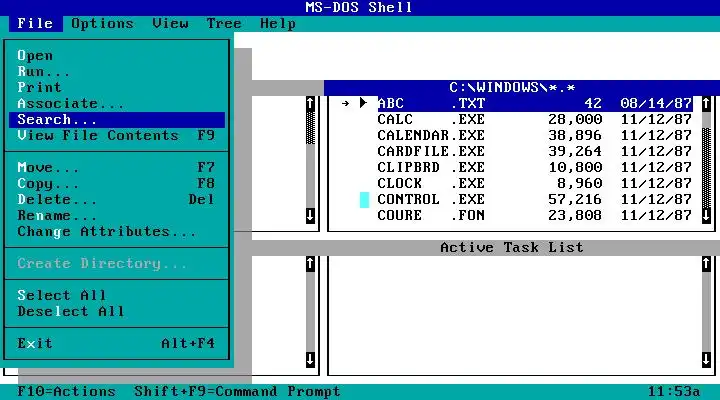The height and width of the screenshot is (400, 720).
Task: Click the 11:53a clock
Action: point(674,391)
